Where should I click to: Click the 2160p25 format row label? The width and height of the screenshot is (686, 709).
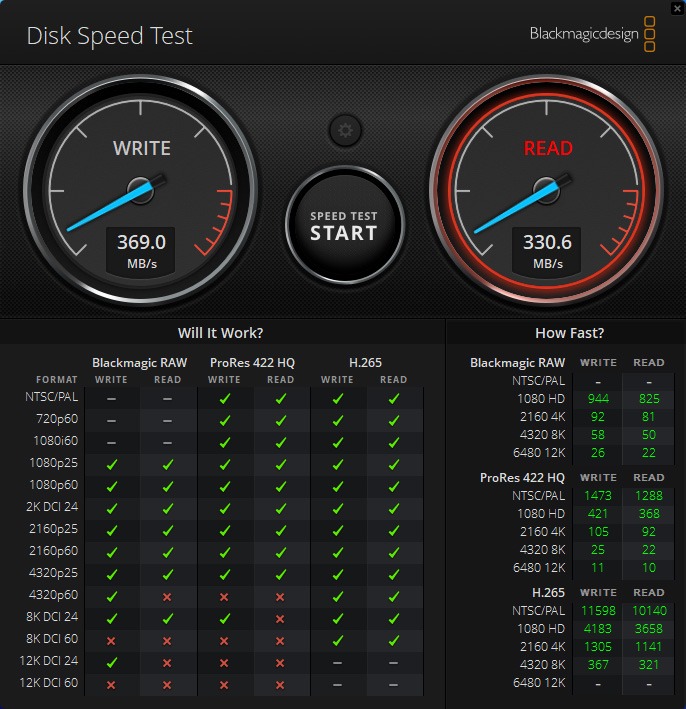(x=53, y=529)
